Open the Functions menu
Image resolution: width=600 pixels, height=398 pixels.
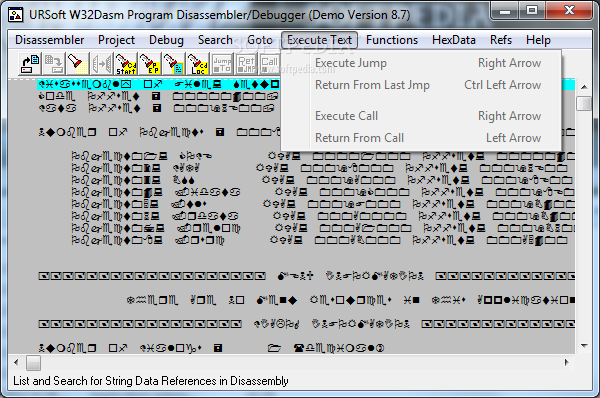coord(392,40)
